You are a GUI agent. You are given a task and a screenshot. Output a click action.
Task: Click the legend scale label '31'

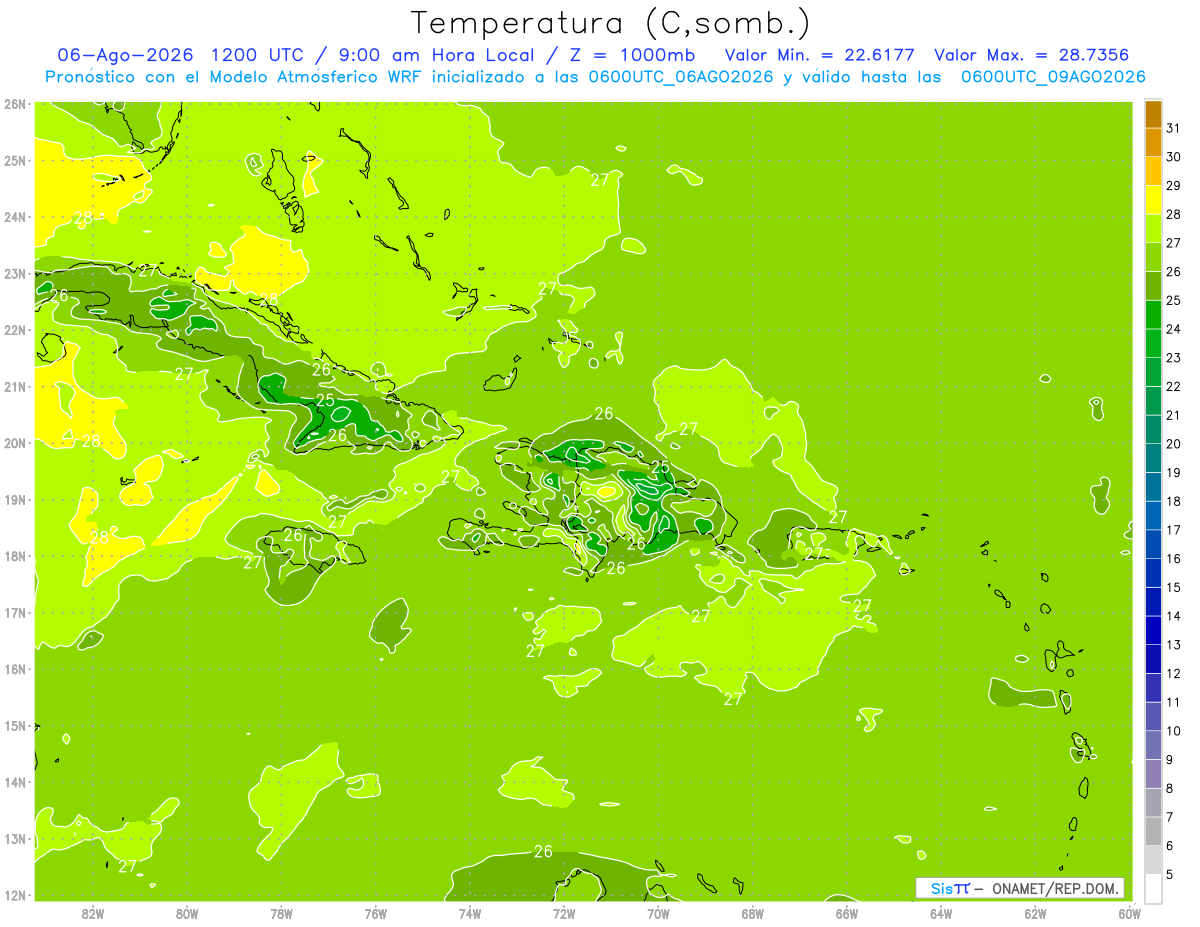(1173, 127)
